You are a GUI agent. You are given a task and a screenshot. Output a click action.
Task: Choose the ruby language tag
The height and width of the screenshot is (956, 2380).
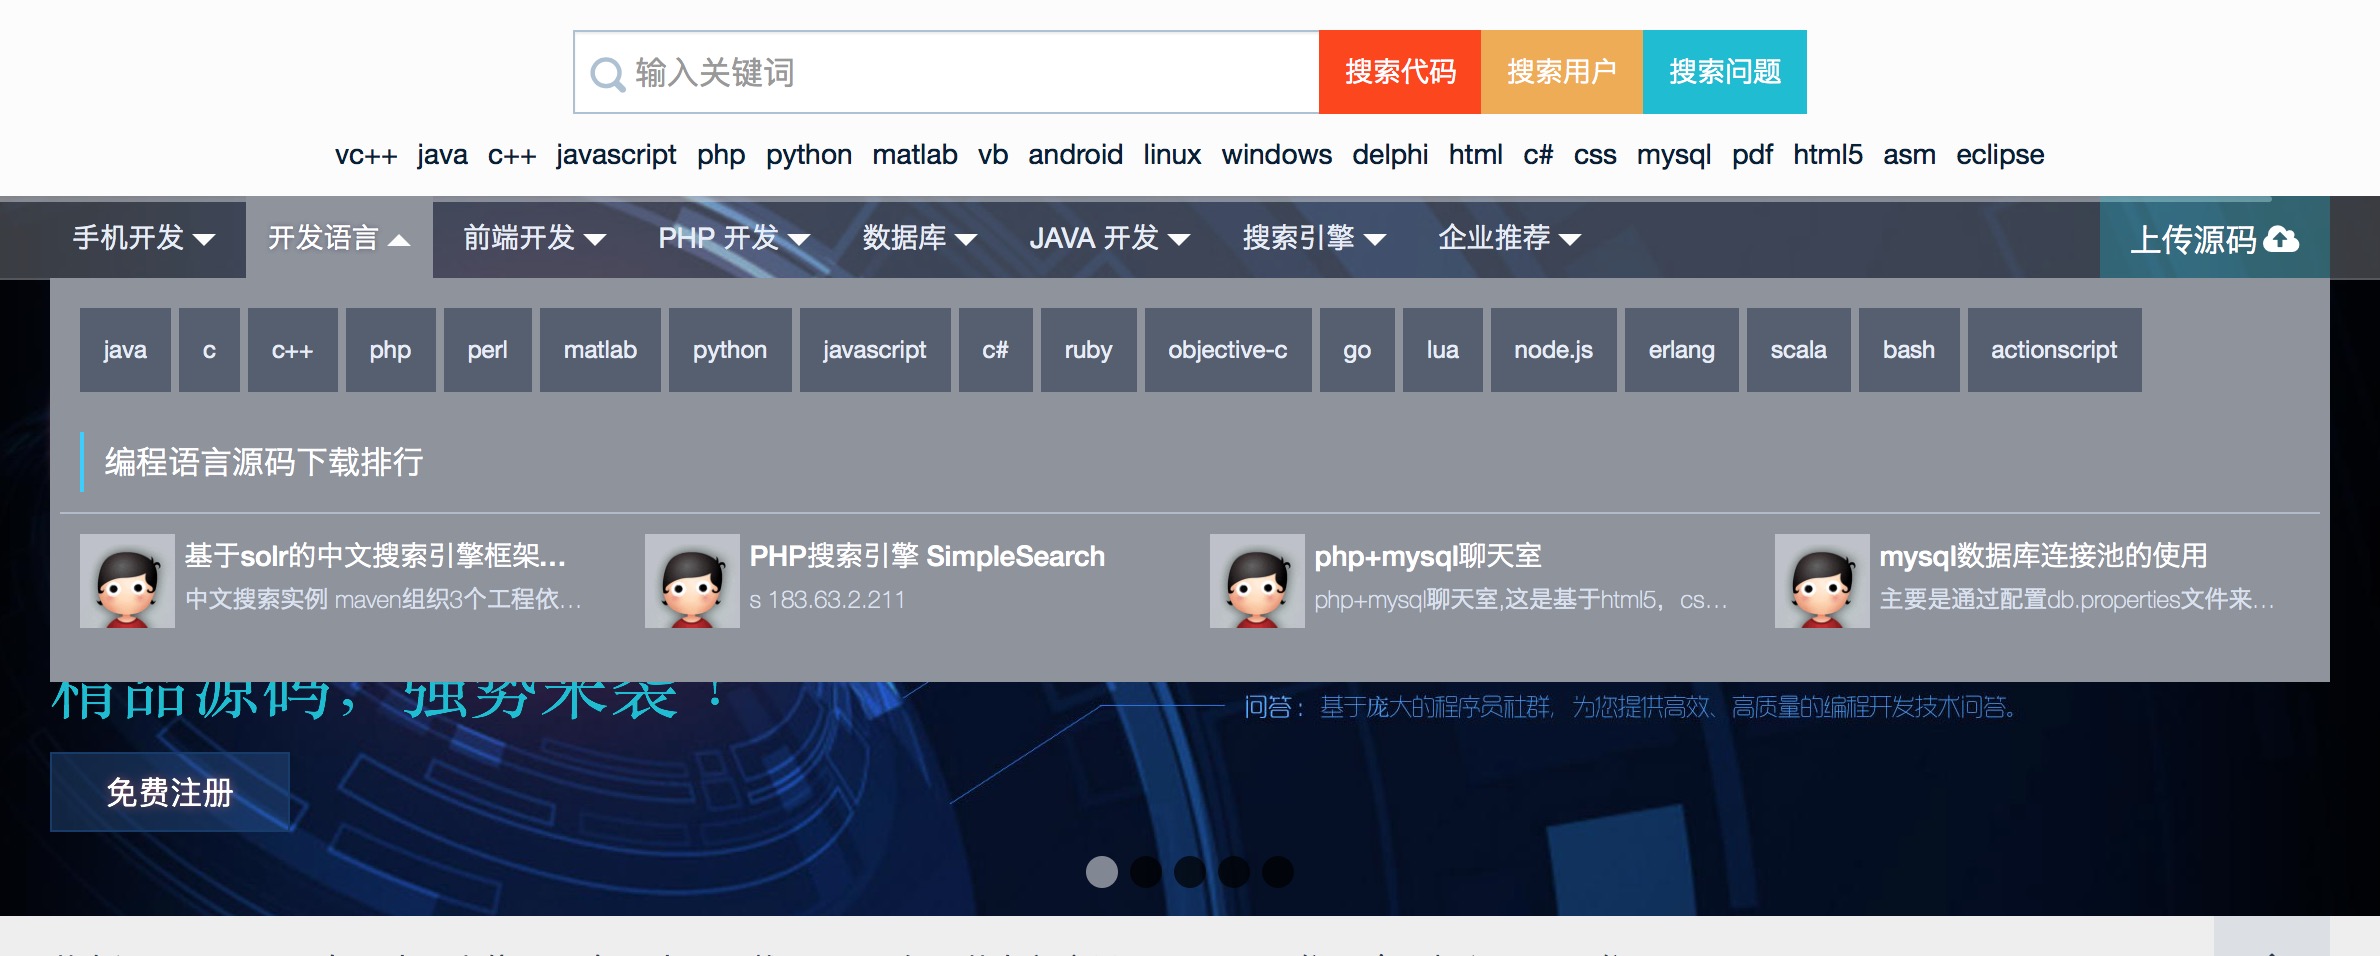point(1088,350)
